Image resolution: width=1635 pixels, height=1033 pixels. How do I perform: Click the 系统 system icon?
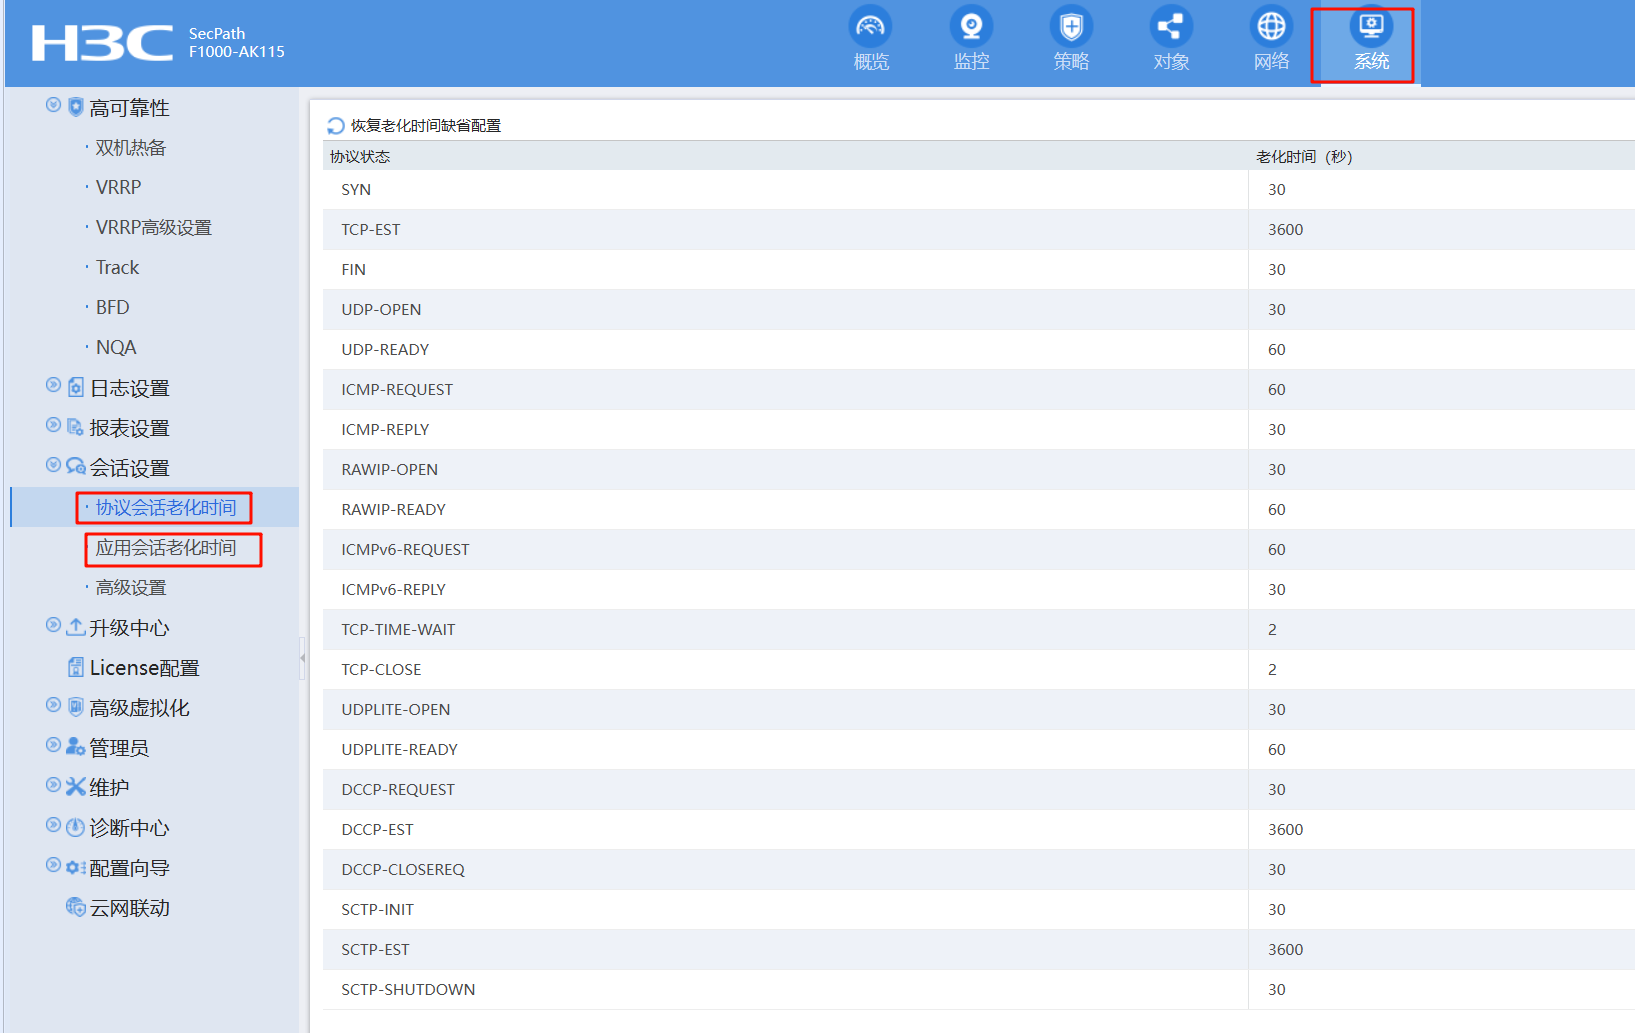(1370, 28)
